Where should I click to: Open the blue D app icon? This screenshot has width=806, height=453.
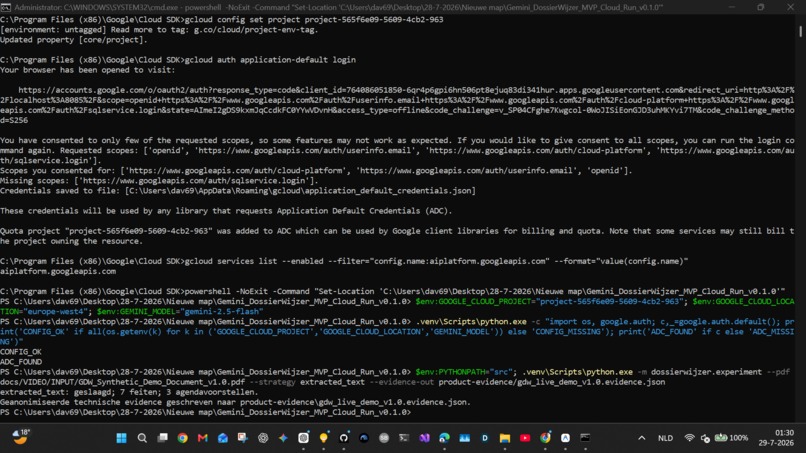coord(485,438)
